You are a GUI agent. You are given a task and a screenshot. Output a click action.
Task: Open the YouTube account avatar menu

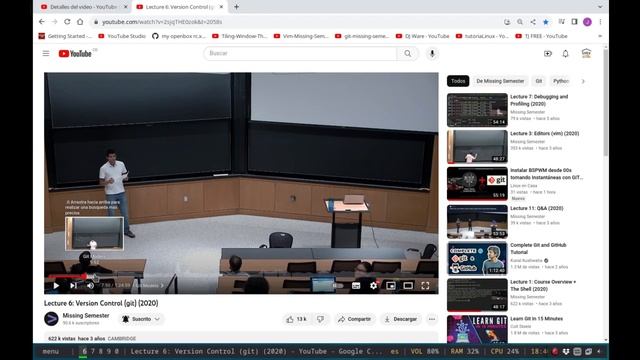(x=586, y=53)
